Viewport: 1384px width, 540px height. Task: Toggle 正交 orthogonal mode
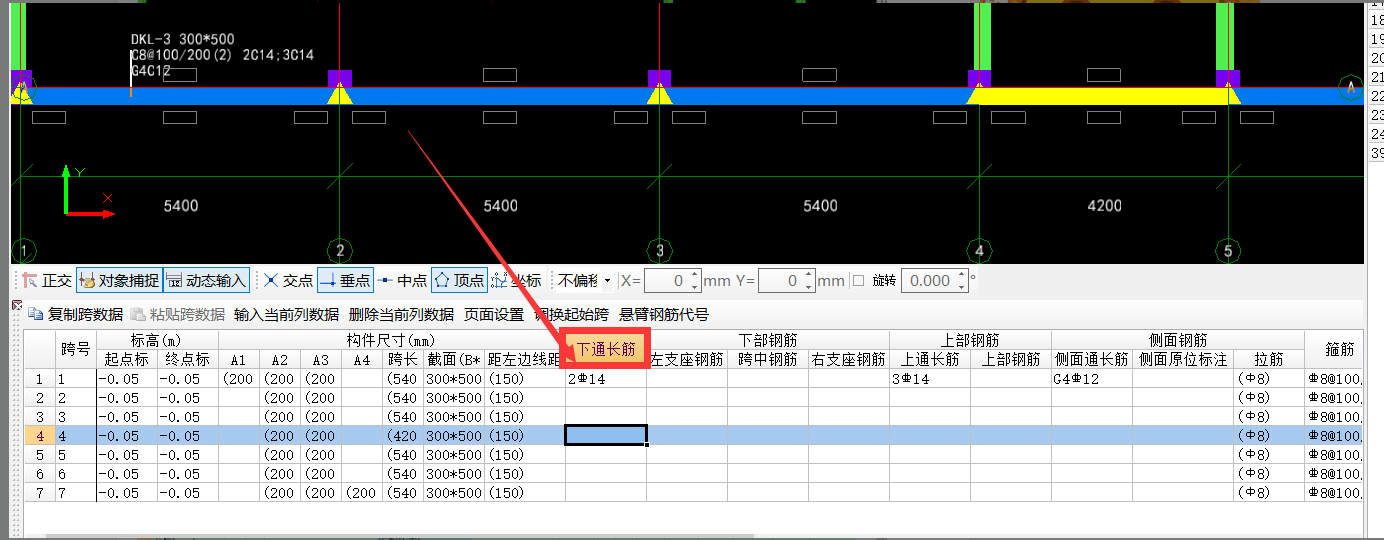coord(46,281)
